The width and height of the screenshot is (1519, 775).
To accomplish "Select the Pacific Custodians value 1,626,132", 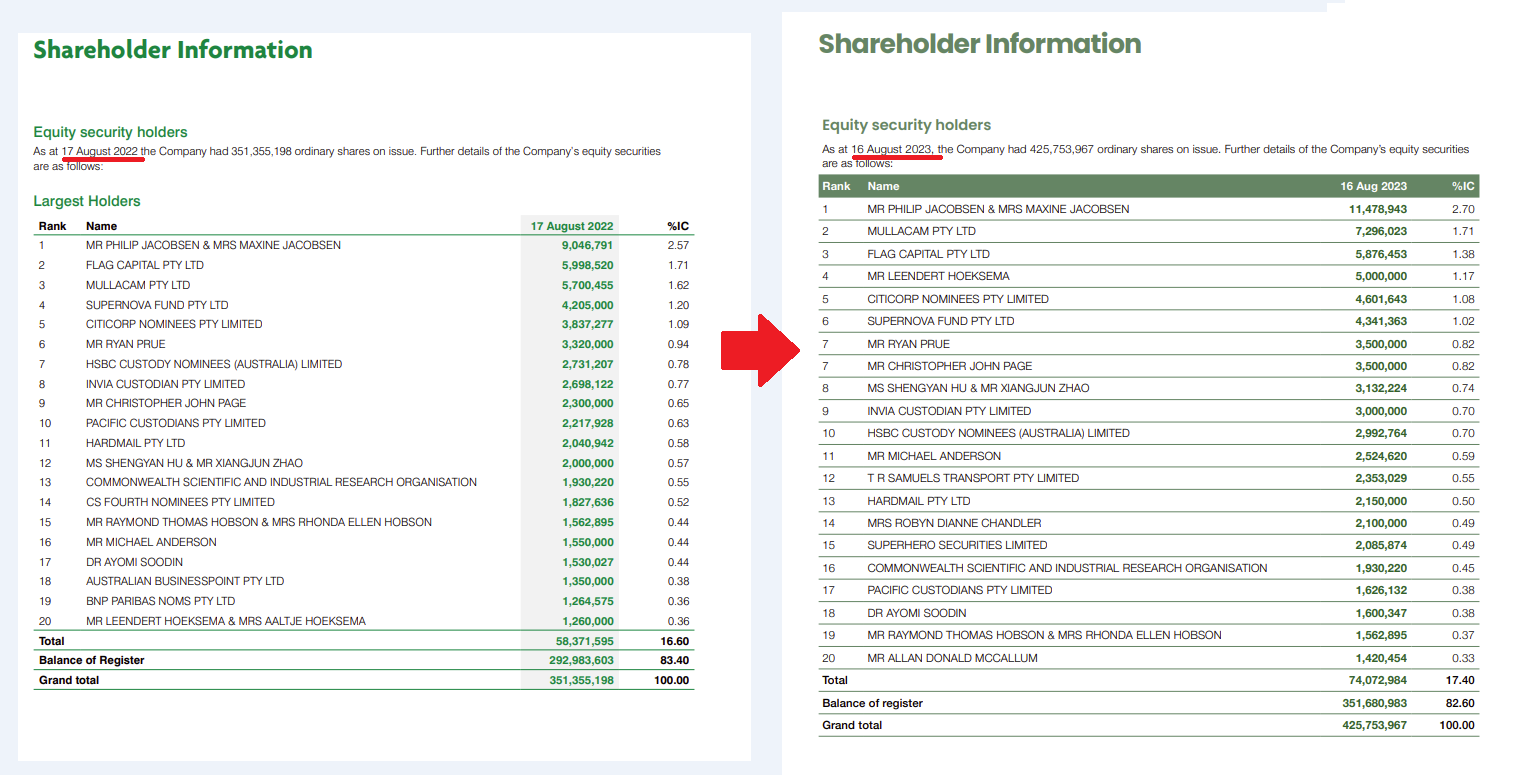I will point(1381,590).
